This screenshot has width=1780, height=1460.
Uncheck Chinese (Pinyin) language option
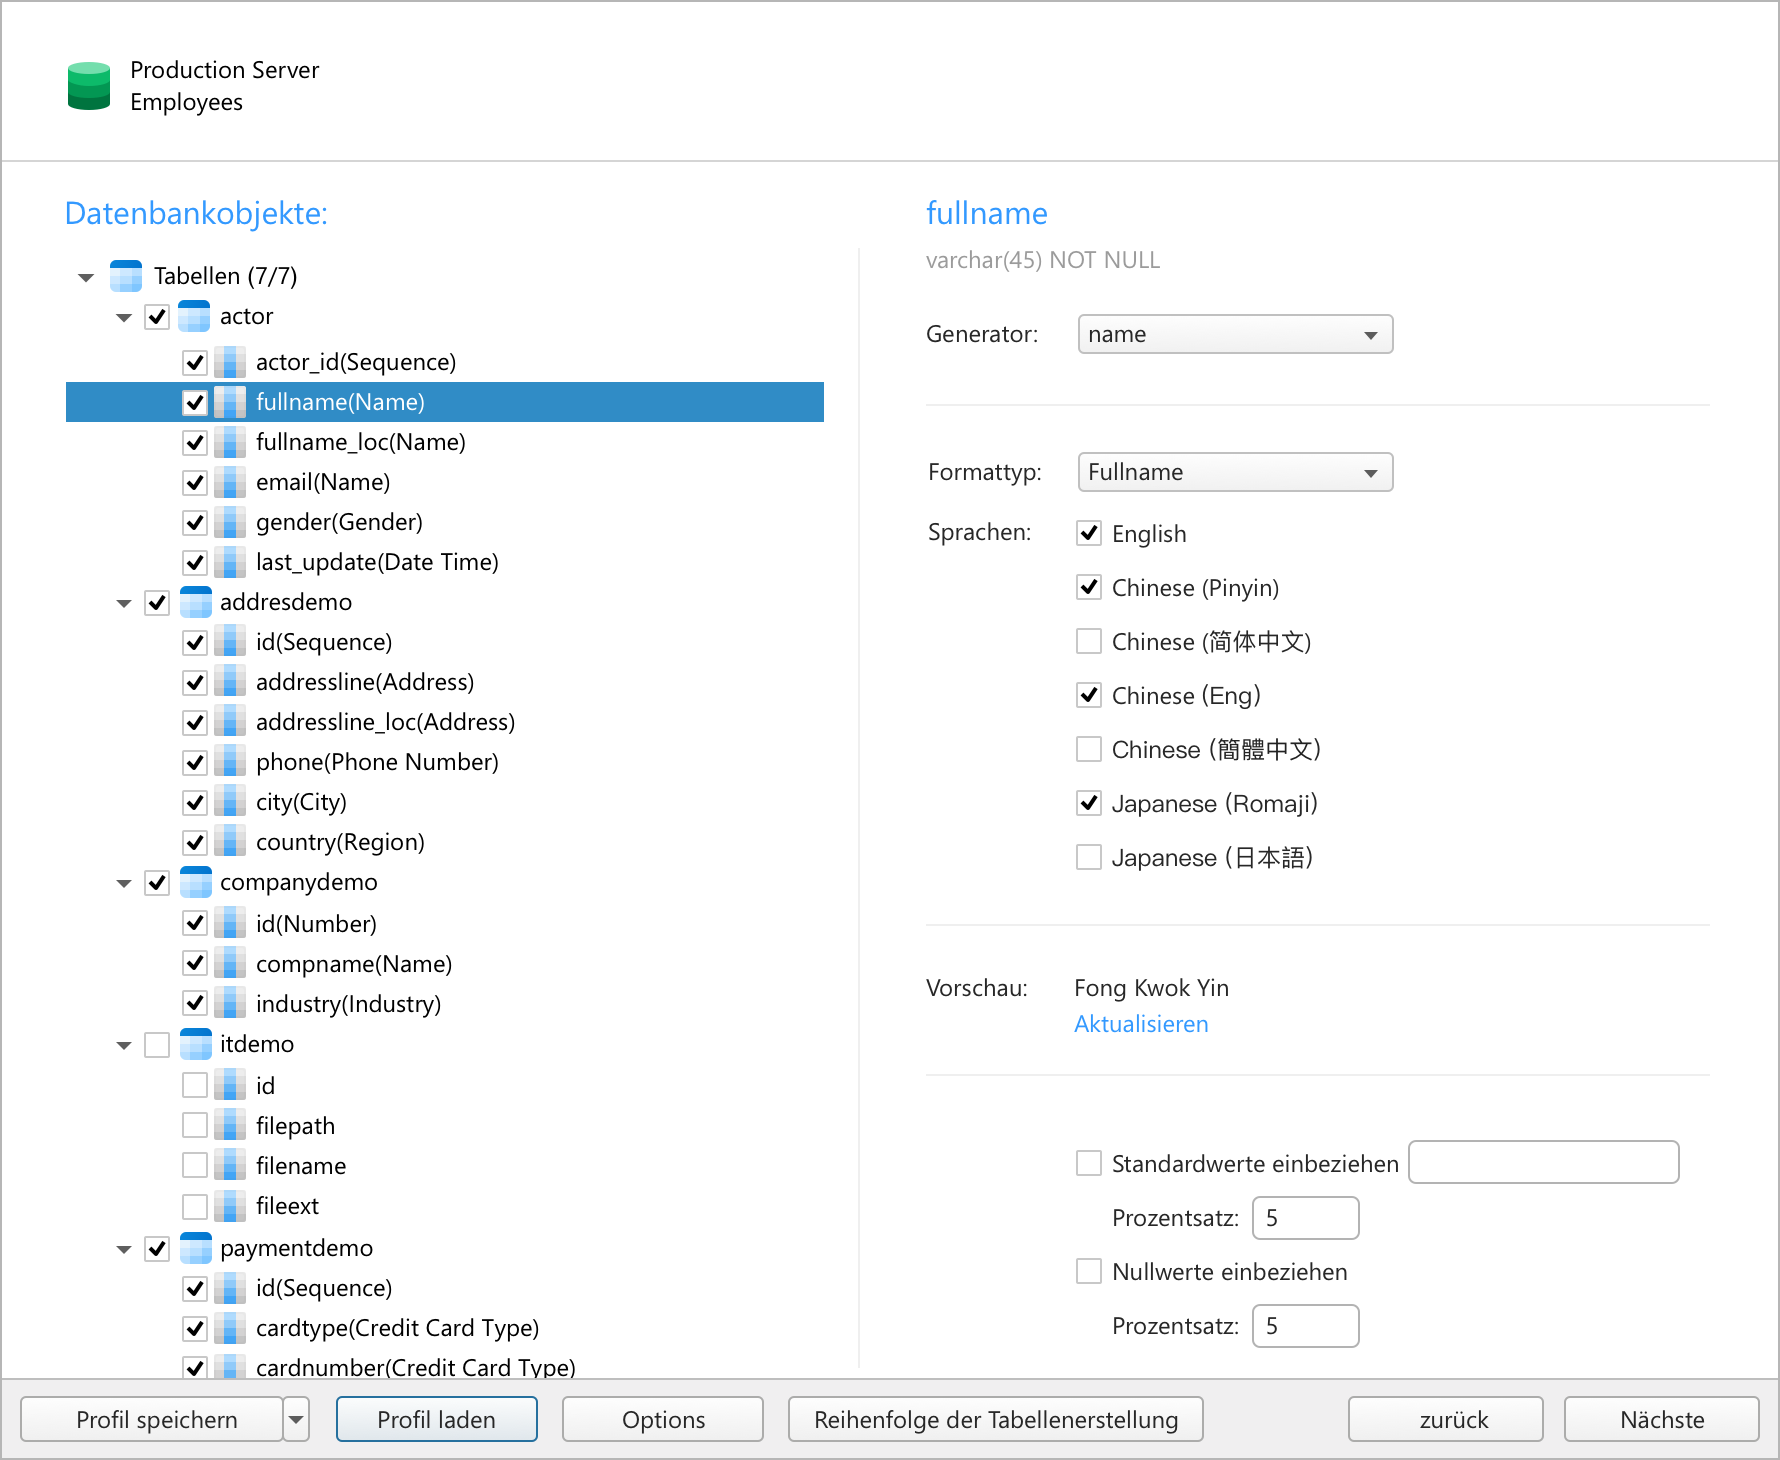(1089, 587)
